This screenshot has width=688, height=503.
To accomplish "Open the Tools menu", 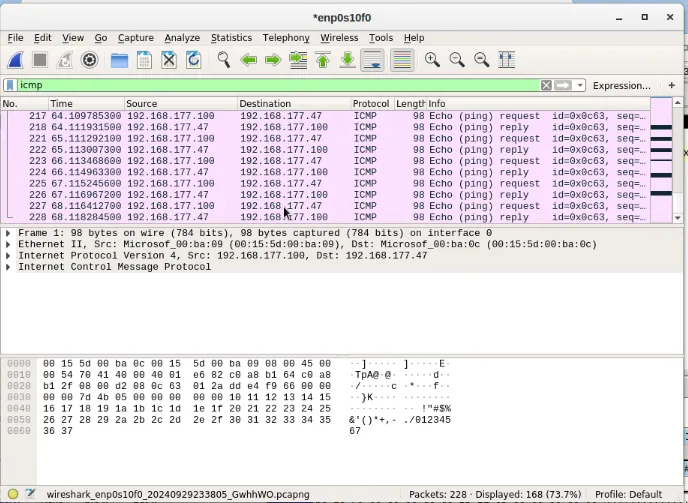I will (x=381, y=38).
